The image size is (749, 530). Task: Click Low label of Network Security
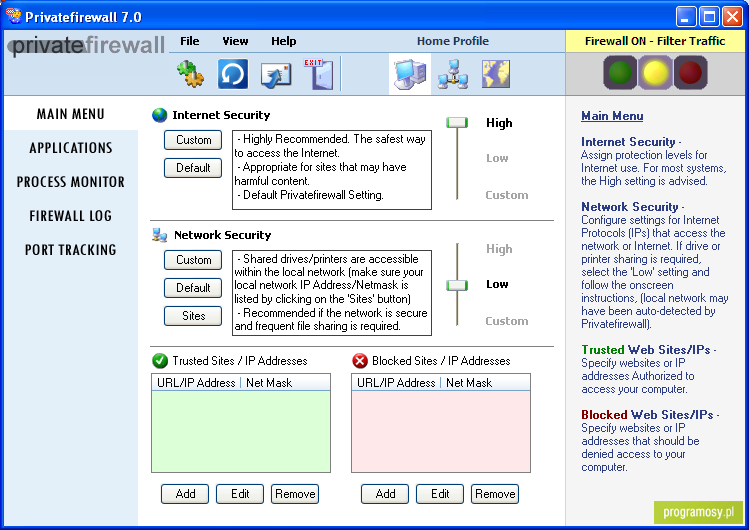pos(497,284)
